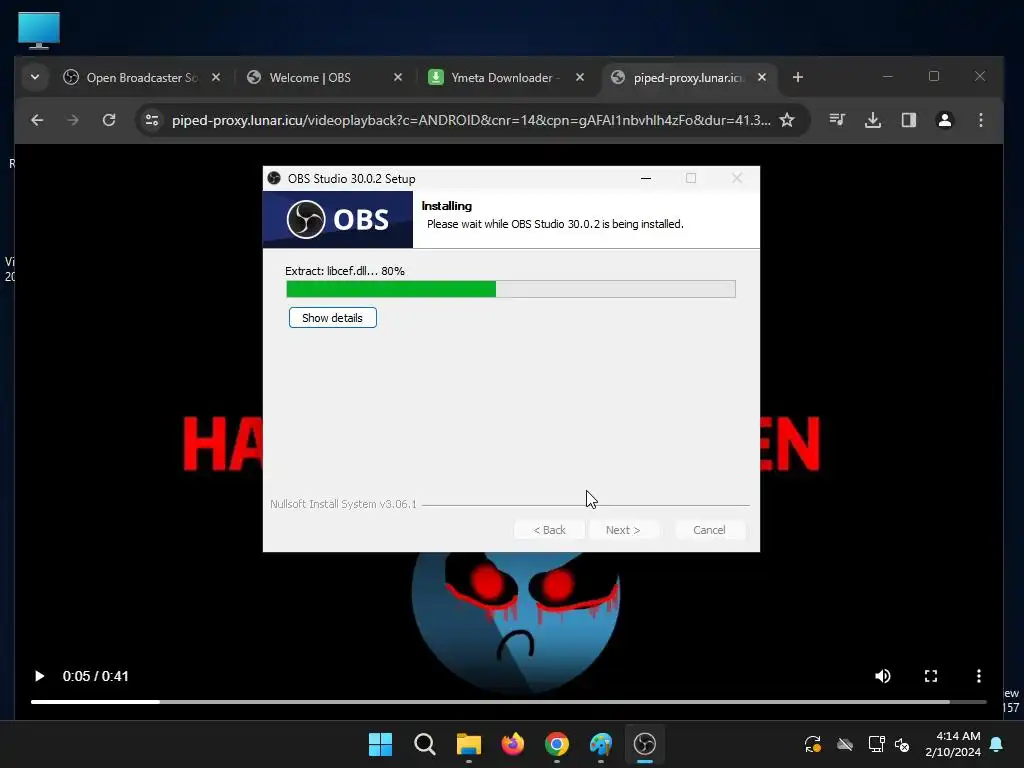Open the network status tray icon
Screen dimensions: 1024x768
876,744
